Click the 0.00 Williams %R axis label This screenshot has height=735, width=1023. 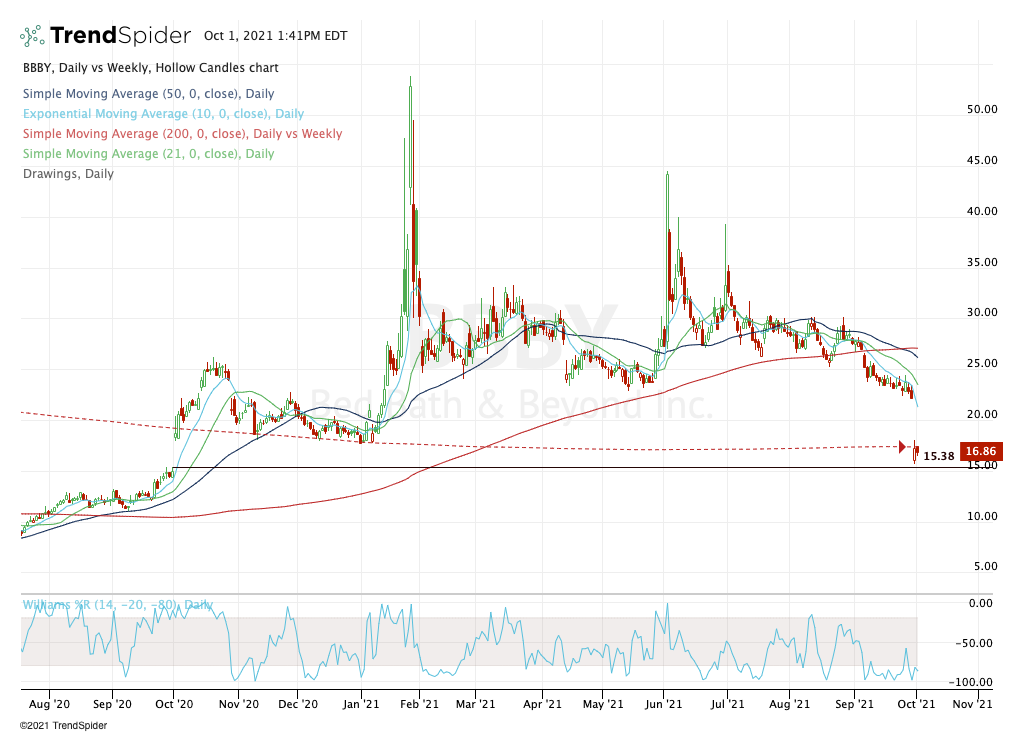coord(981,604)
